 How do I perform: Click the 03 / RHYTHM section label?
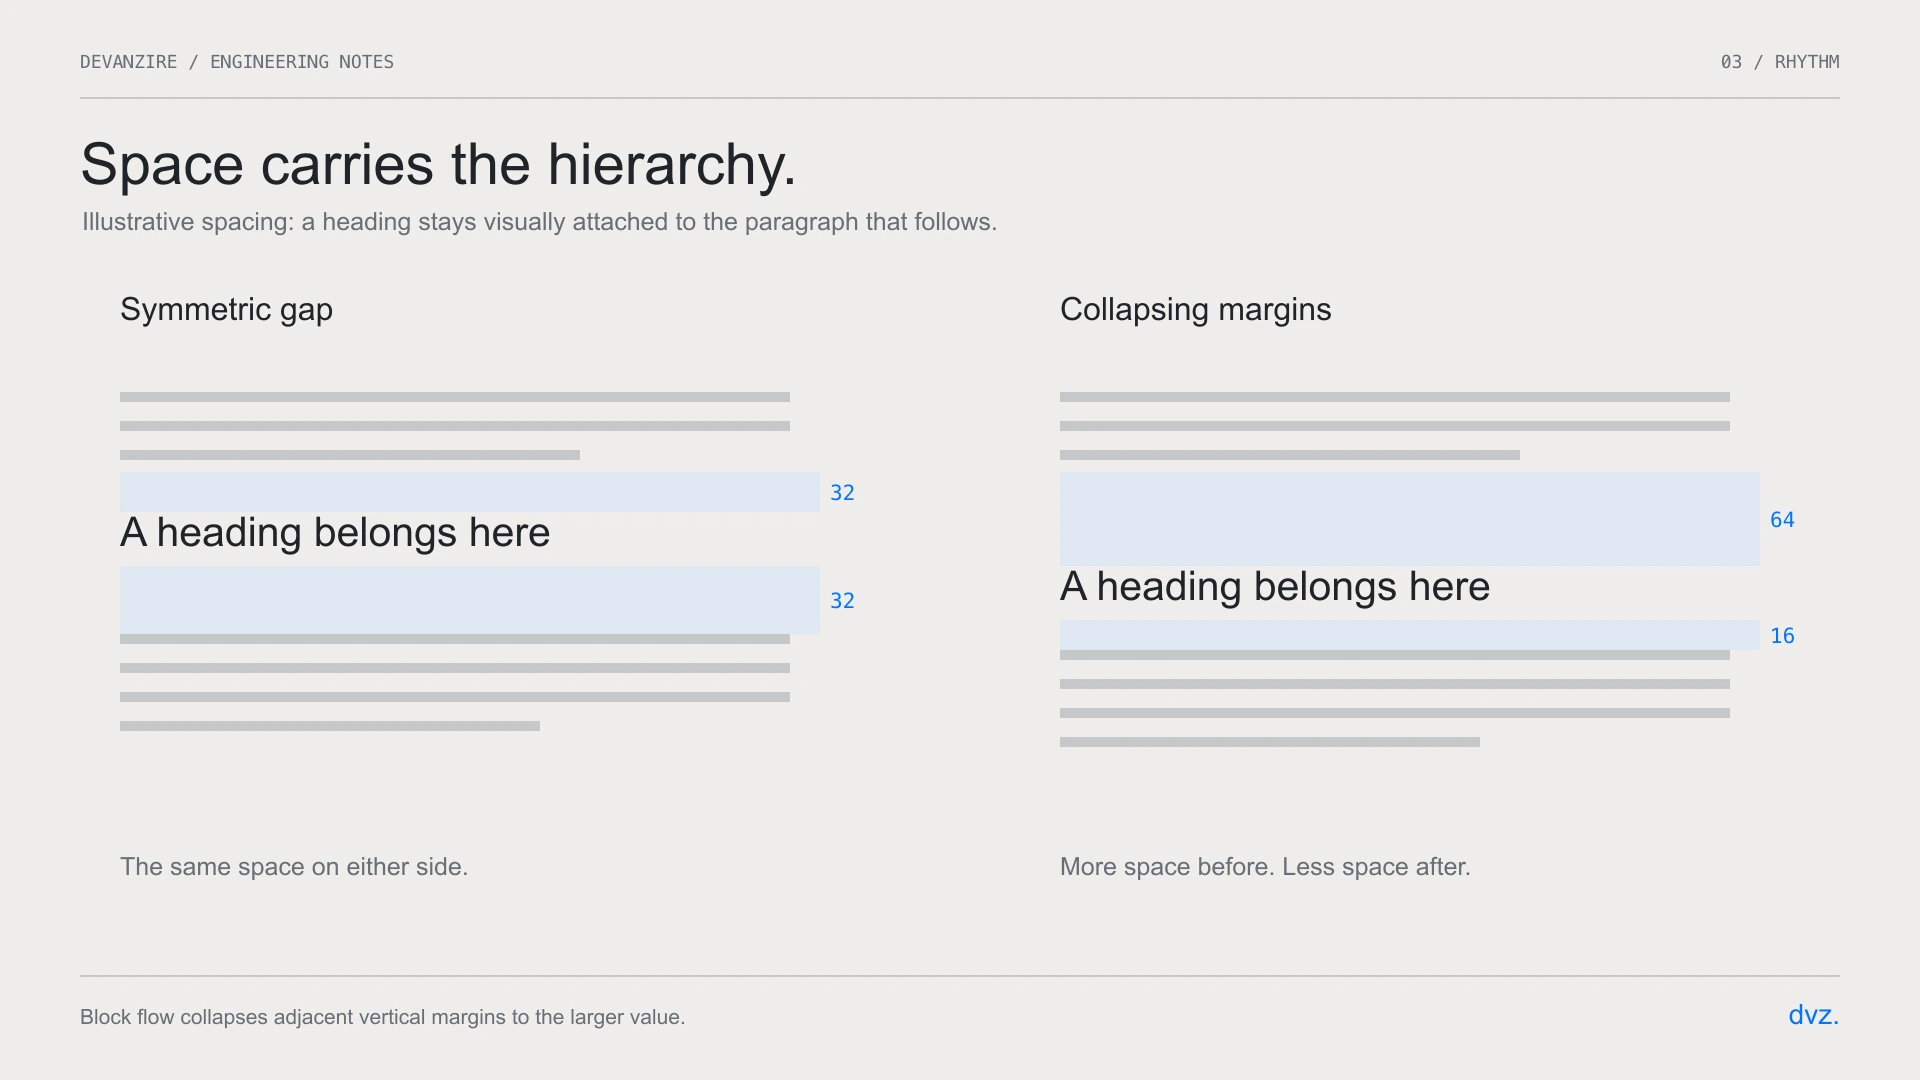[x=1780, y=62]
